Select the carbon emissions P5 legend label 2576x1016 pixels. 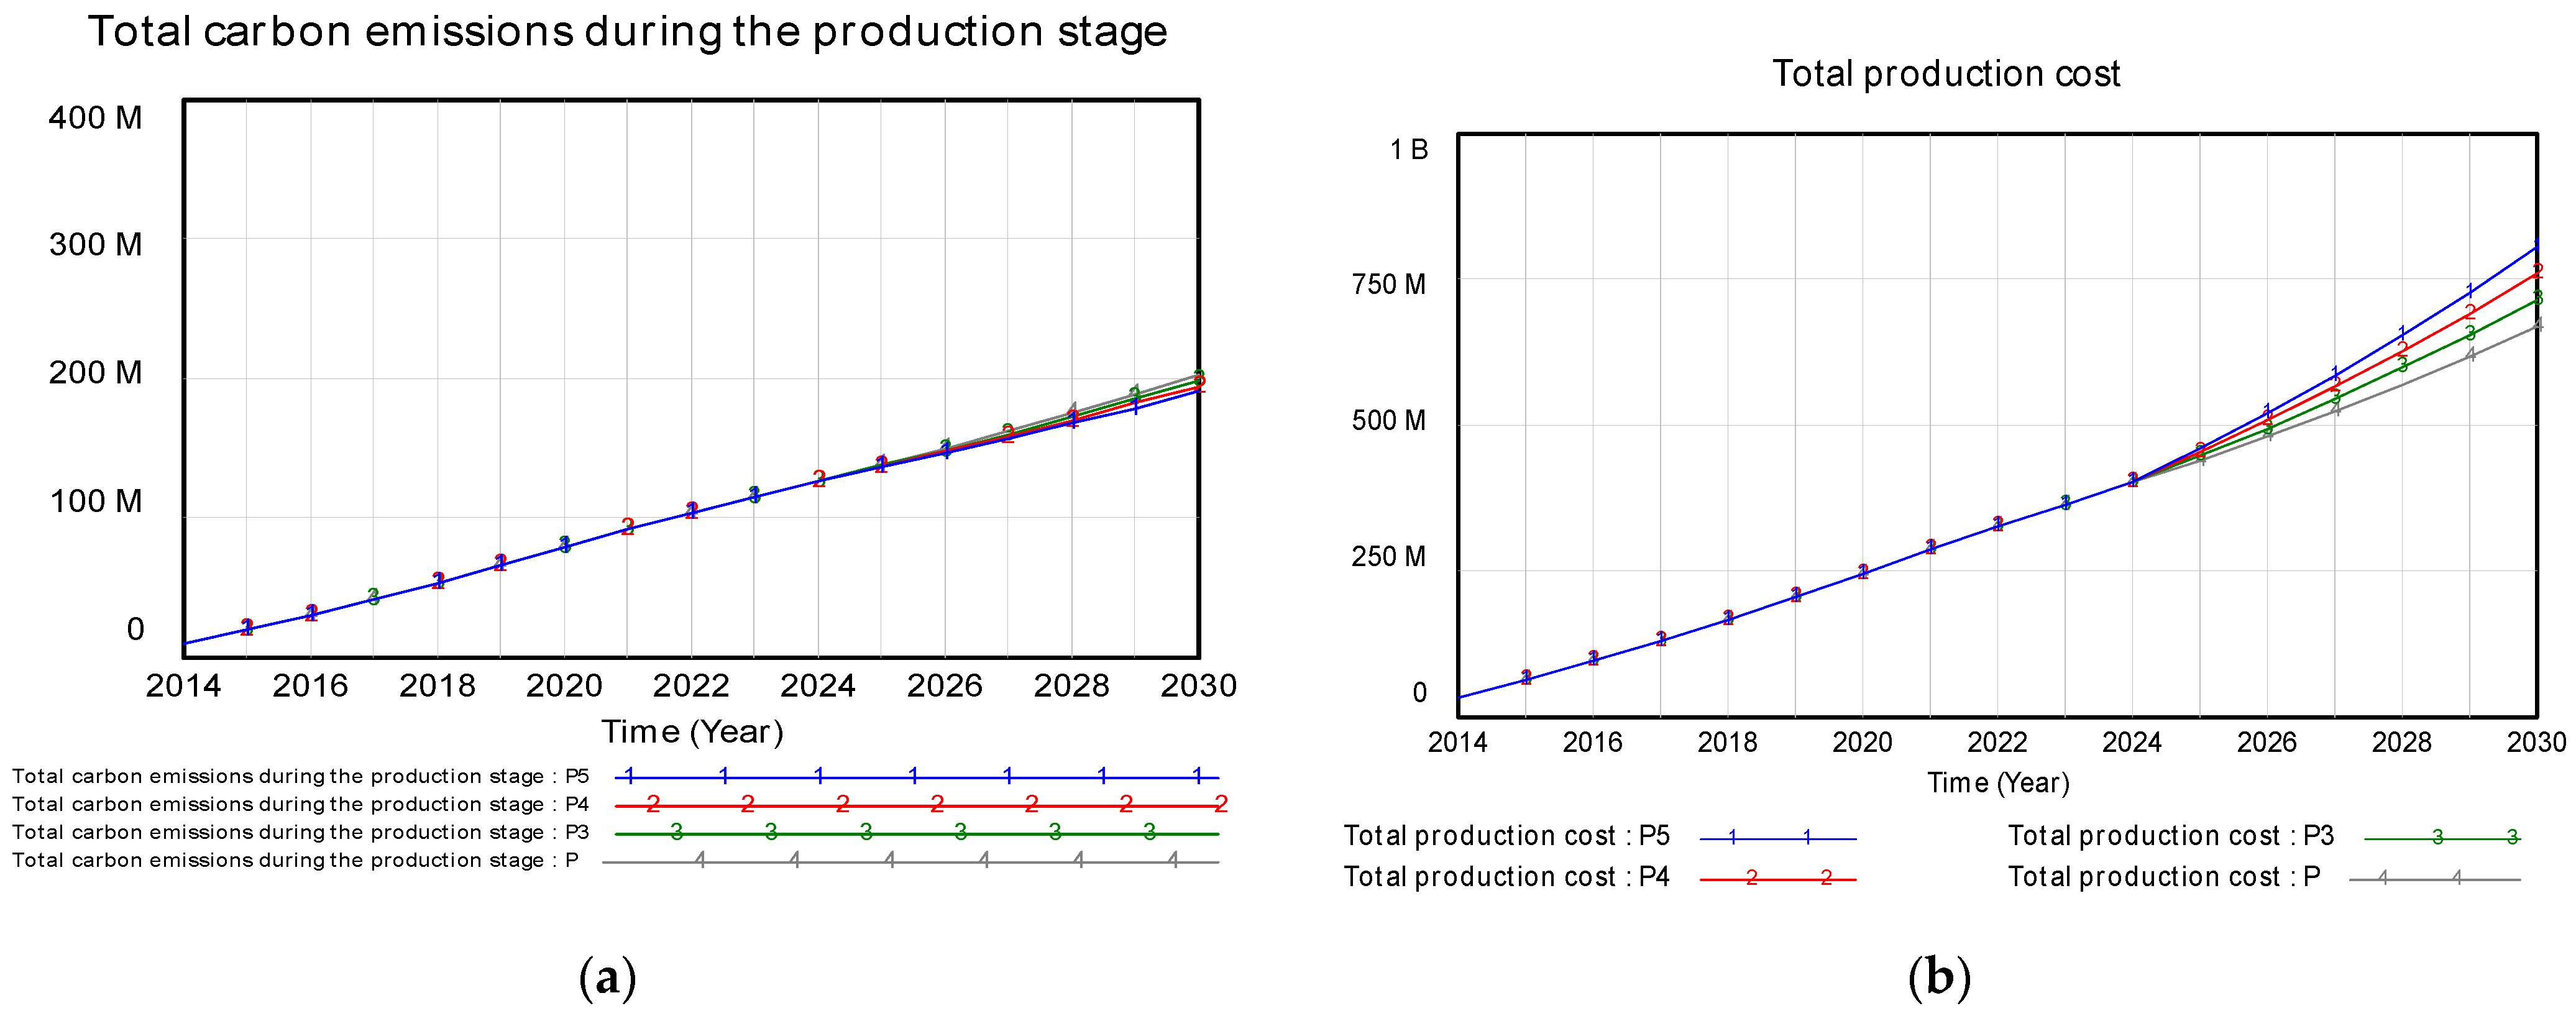(300, 776)
